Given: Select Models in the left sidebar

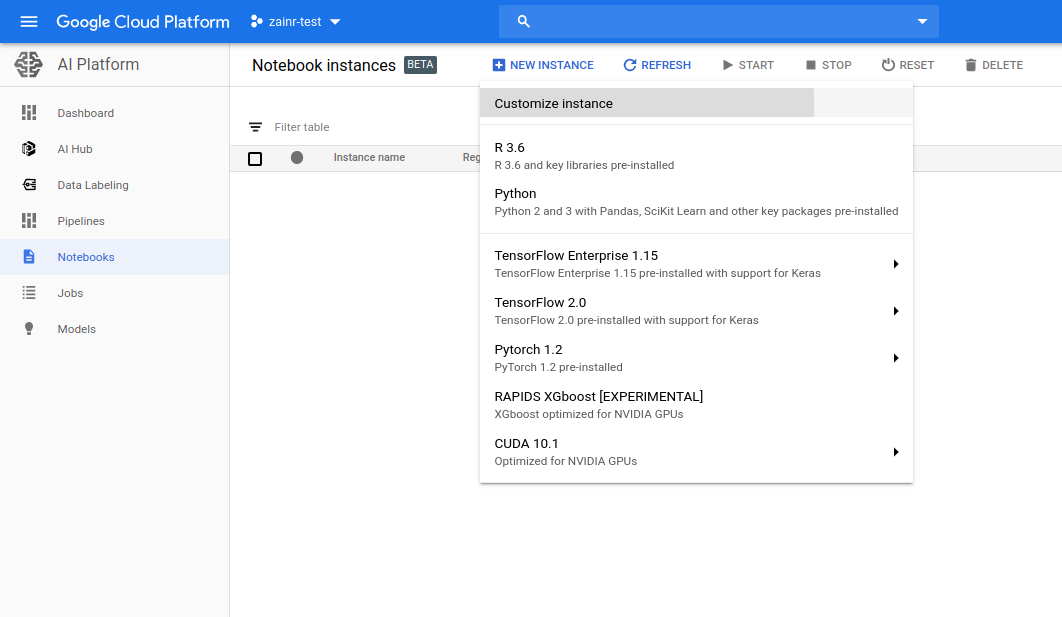Looking at the screenshot, I should [x=75, y=328].
